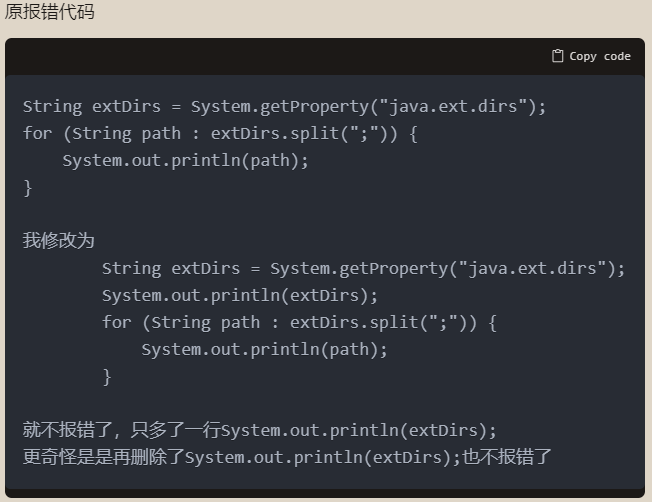This screenshot has height=502, width=652.
Task: Click the second indented for loop line
Action: pyautogui.click(x=299, y=323)
